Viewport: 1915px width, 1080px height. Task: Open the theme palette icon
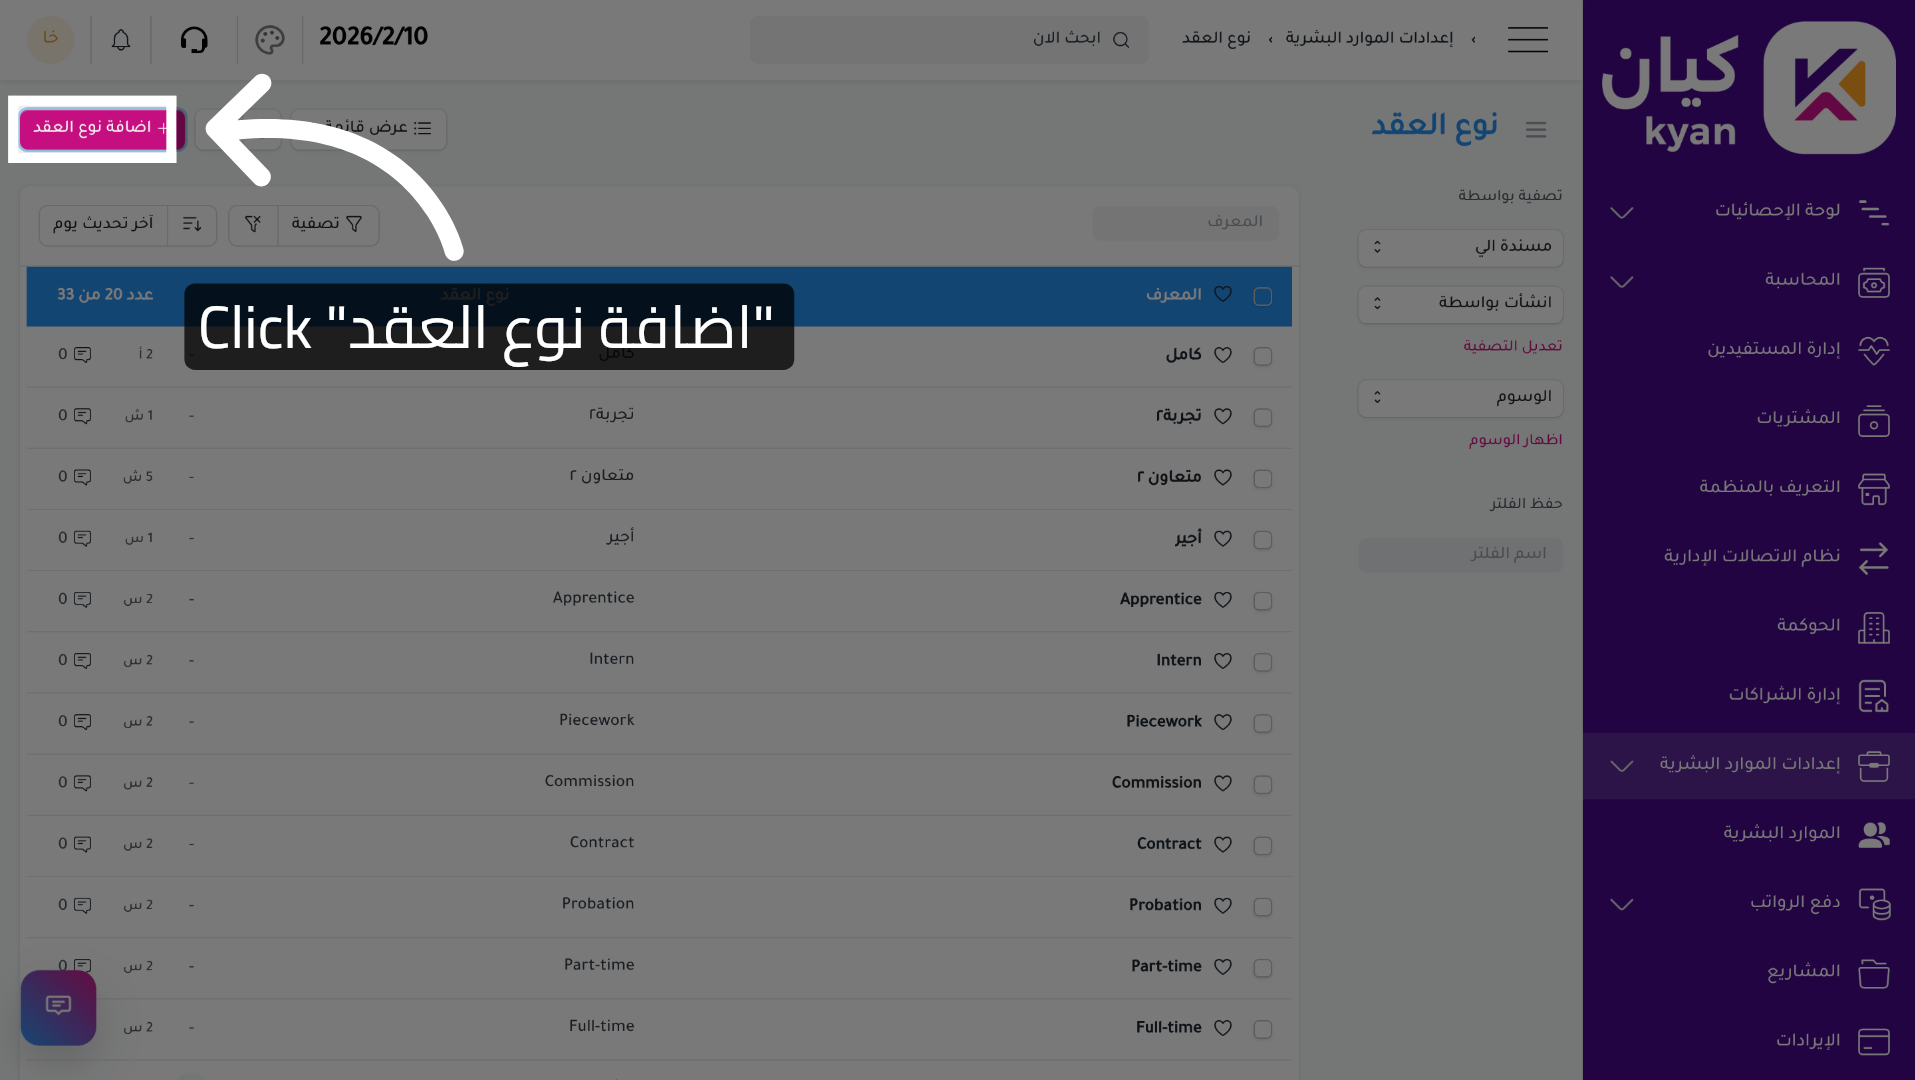click(x=268, y=39)
